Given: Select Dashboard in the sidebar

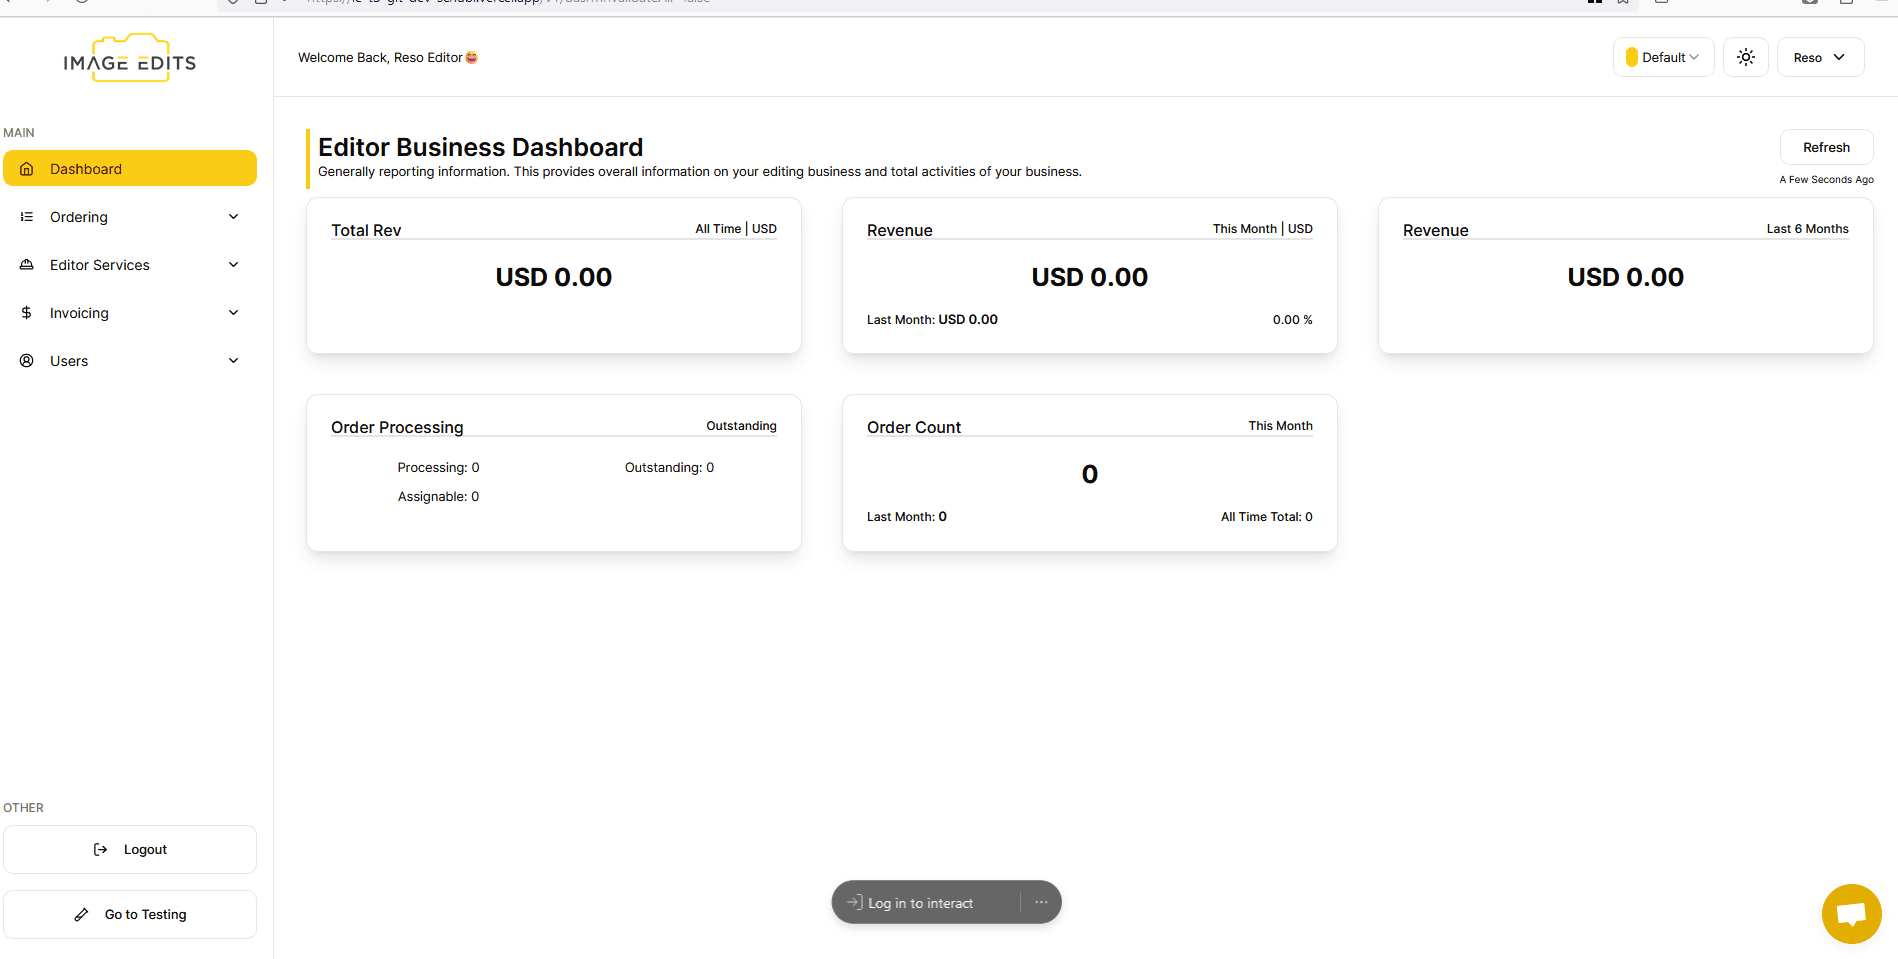Looking at the screenshot, I should click(x=130, y=169).
